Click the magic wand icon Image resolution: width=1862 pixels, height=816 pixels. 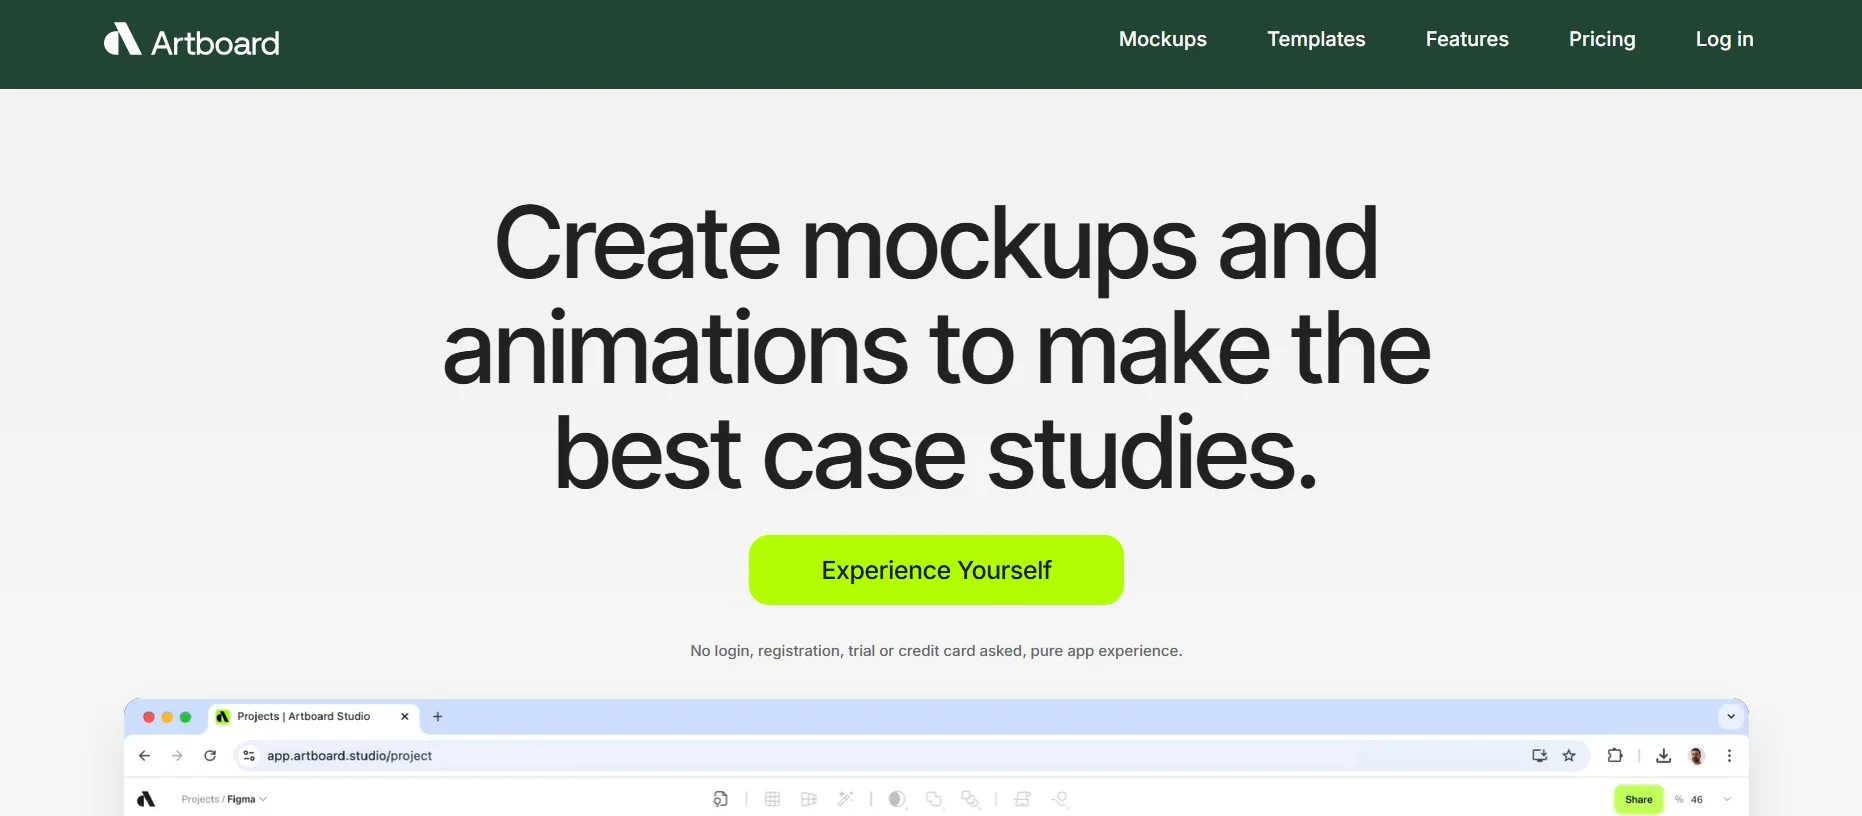[x=845, y=799]
